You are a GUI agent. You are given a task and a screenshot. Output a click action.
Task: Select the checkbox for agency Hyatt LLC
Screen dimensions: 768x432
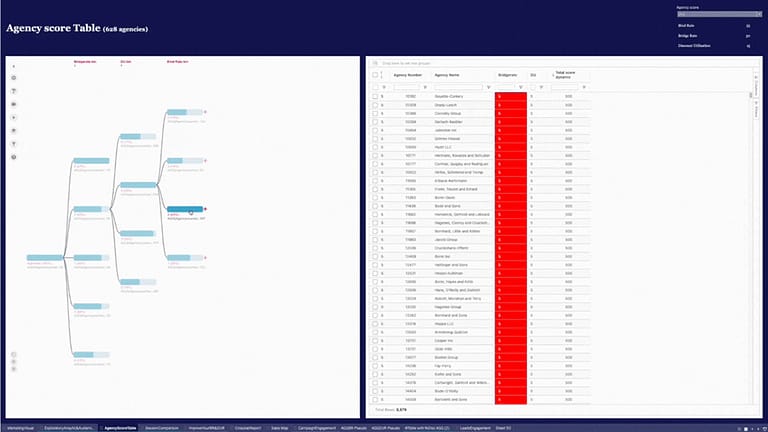[x=375, y=147]
